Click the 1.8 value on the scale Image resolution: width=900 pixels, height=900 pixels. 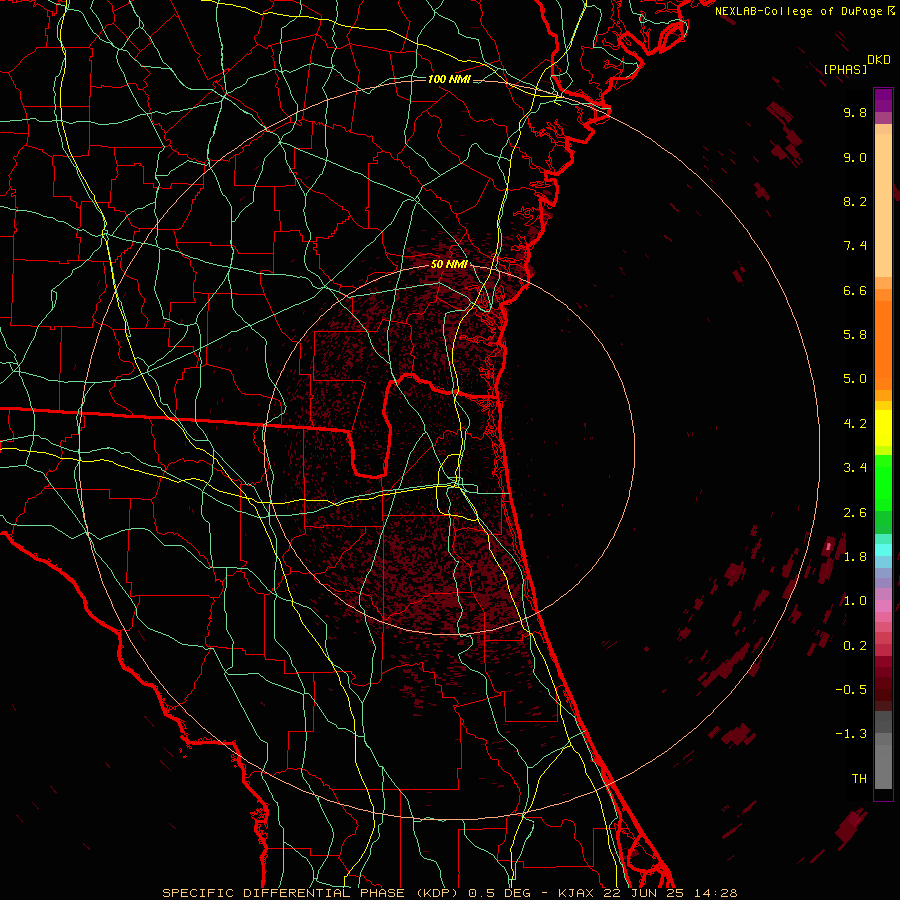click(855, 557)
